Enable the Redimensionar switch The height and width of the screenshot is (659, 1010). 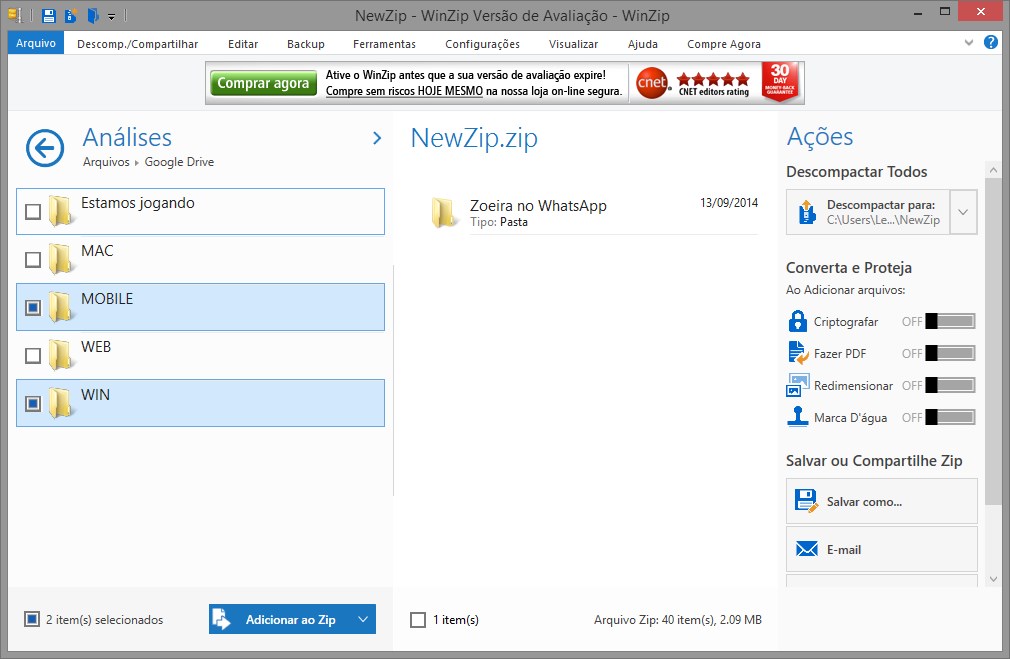coord(950,385)
